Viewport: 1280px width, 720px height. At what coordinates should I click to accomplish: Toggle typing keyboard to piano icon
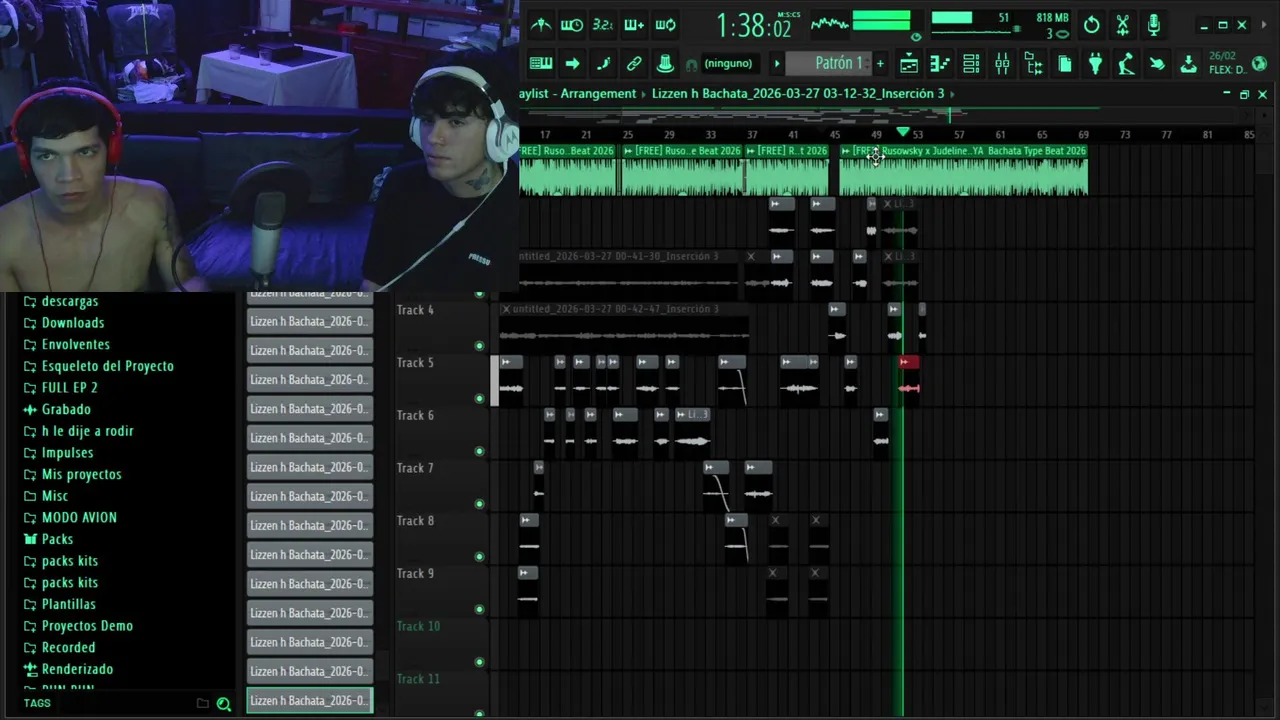[x=541, y=64]
